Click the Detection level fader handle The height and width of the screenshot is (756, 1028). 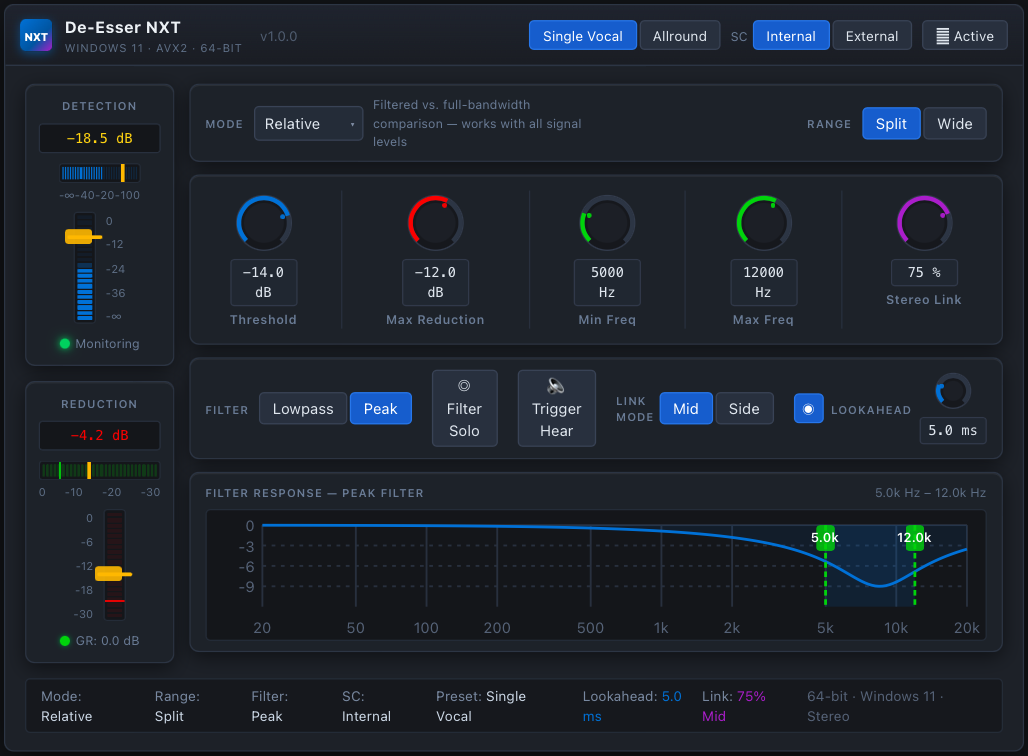[79, 237]
